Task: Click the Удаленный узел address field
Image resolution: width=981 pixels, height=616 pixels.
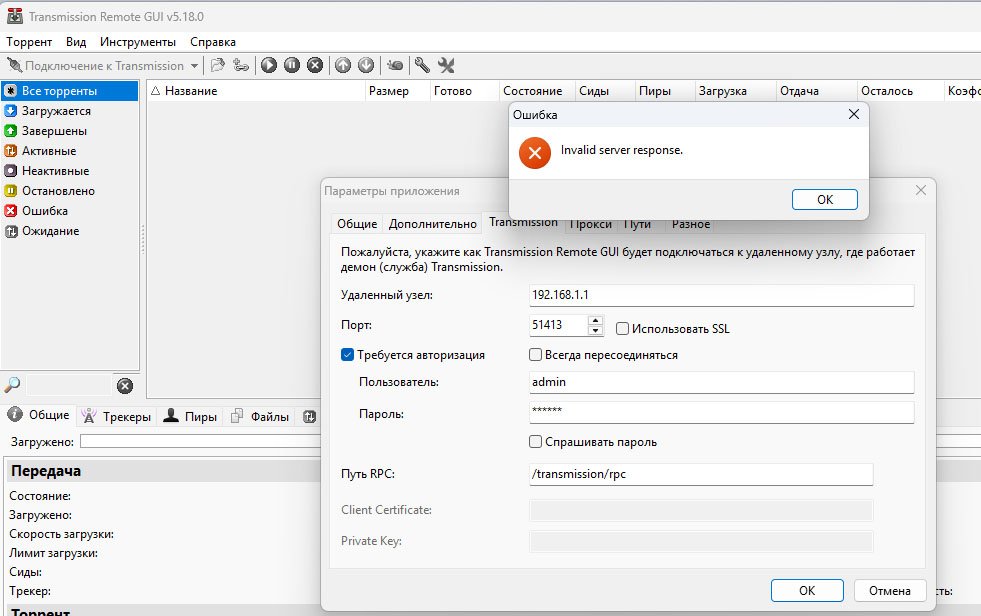Action: (721, 296)
